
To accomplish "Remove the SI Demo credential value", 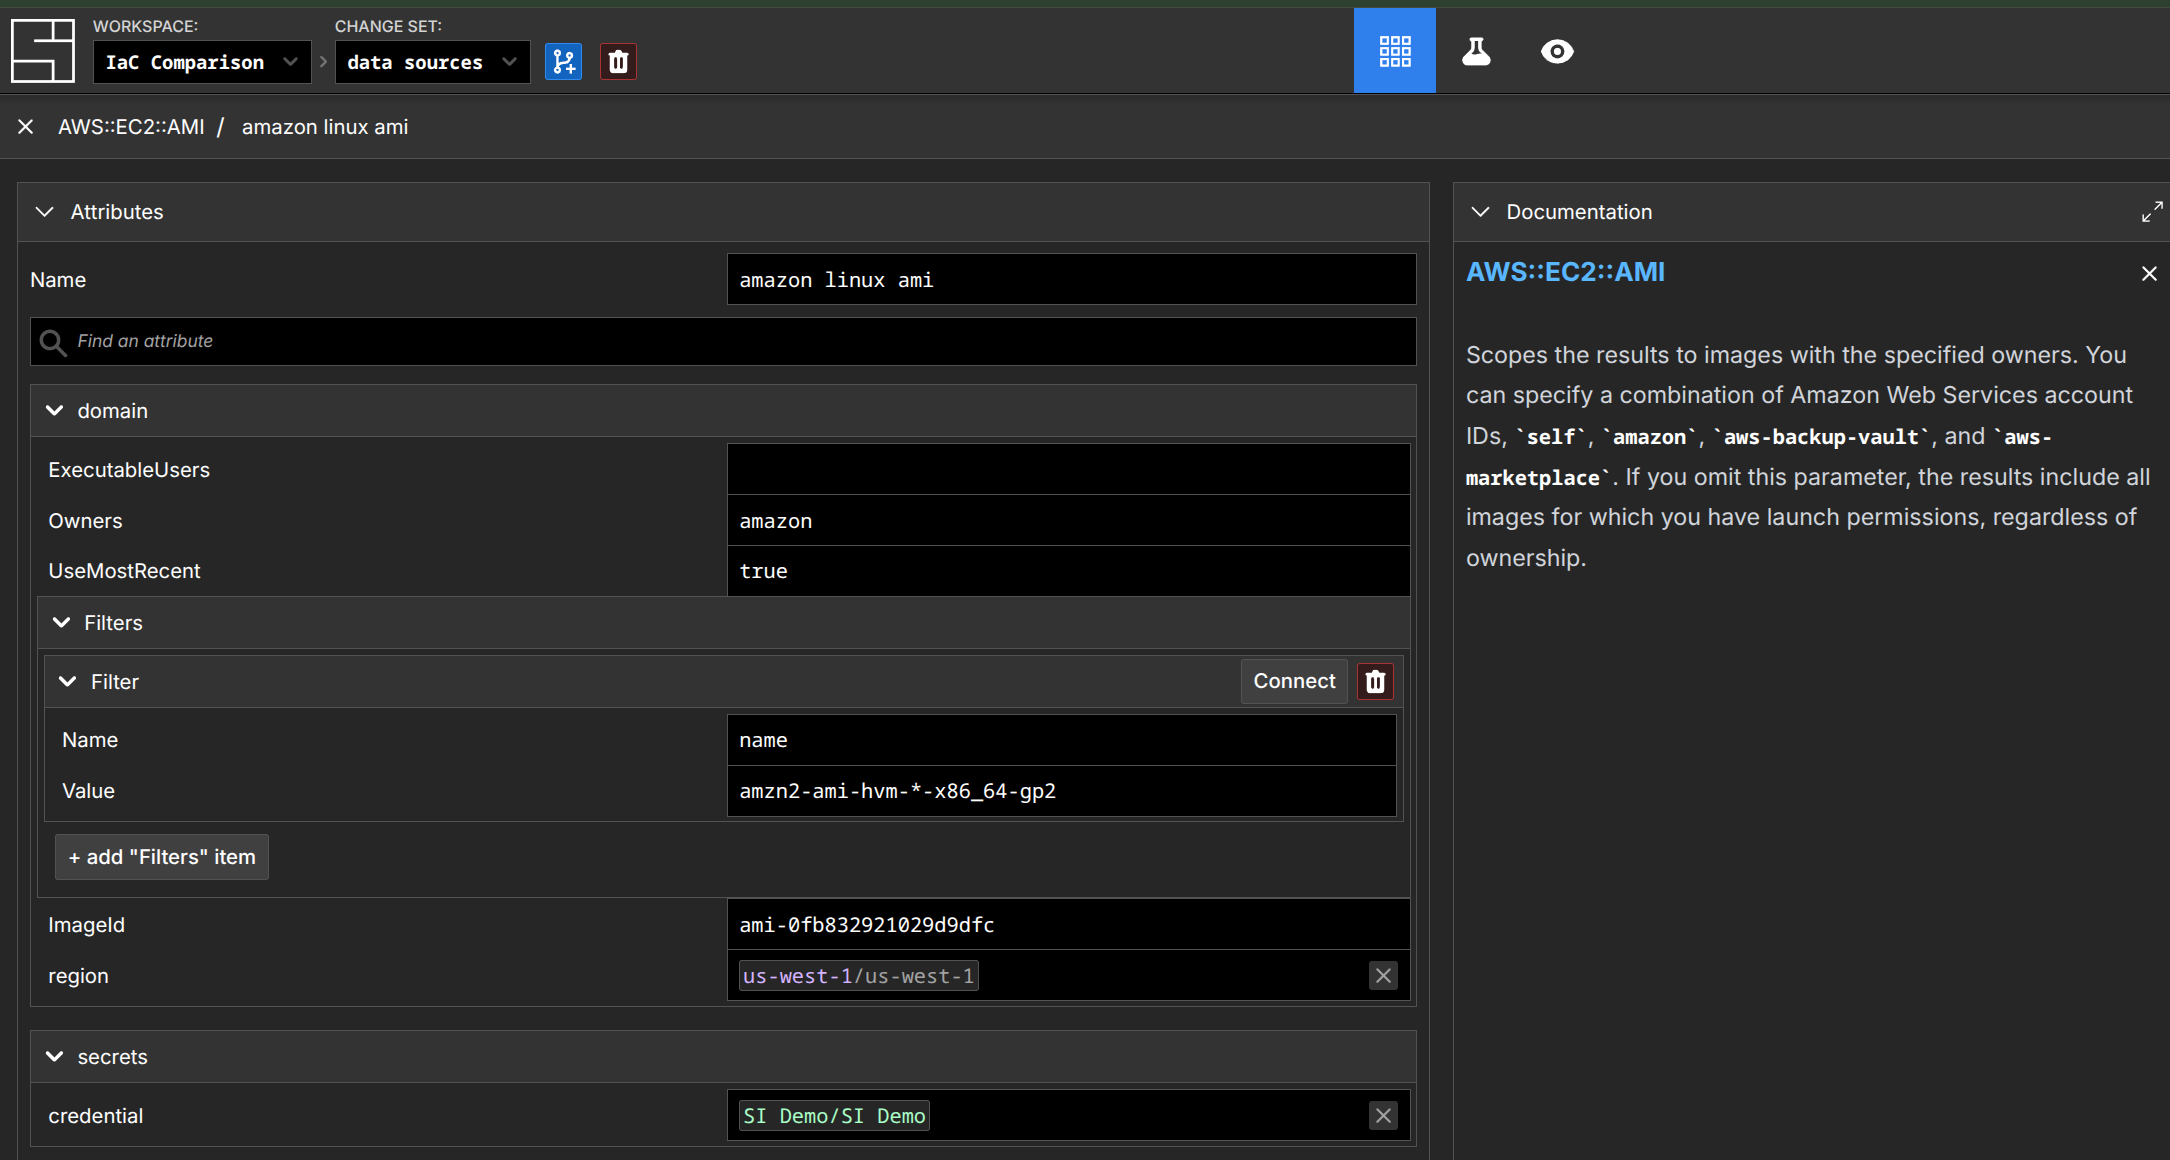I will (1382, 1116).
